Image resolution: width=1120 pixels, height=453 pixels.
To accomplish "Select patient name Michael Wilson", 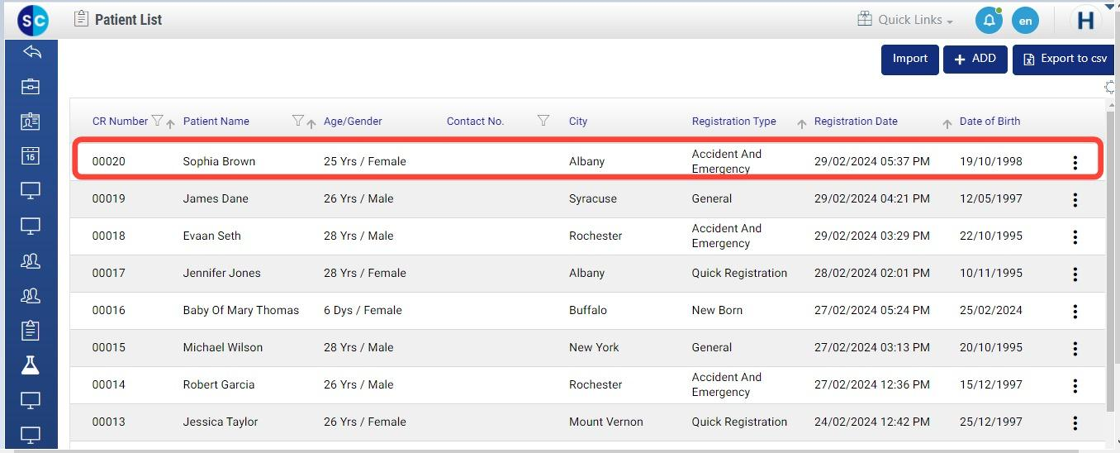I will [223, 347].
